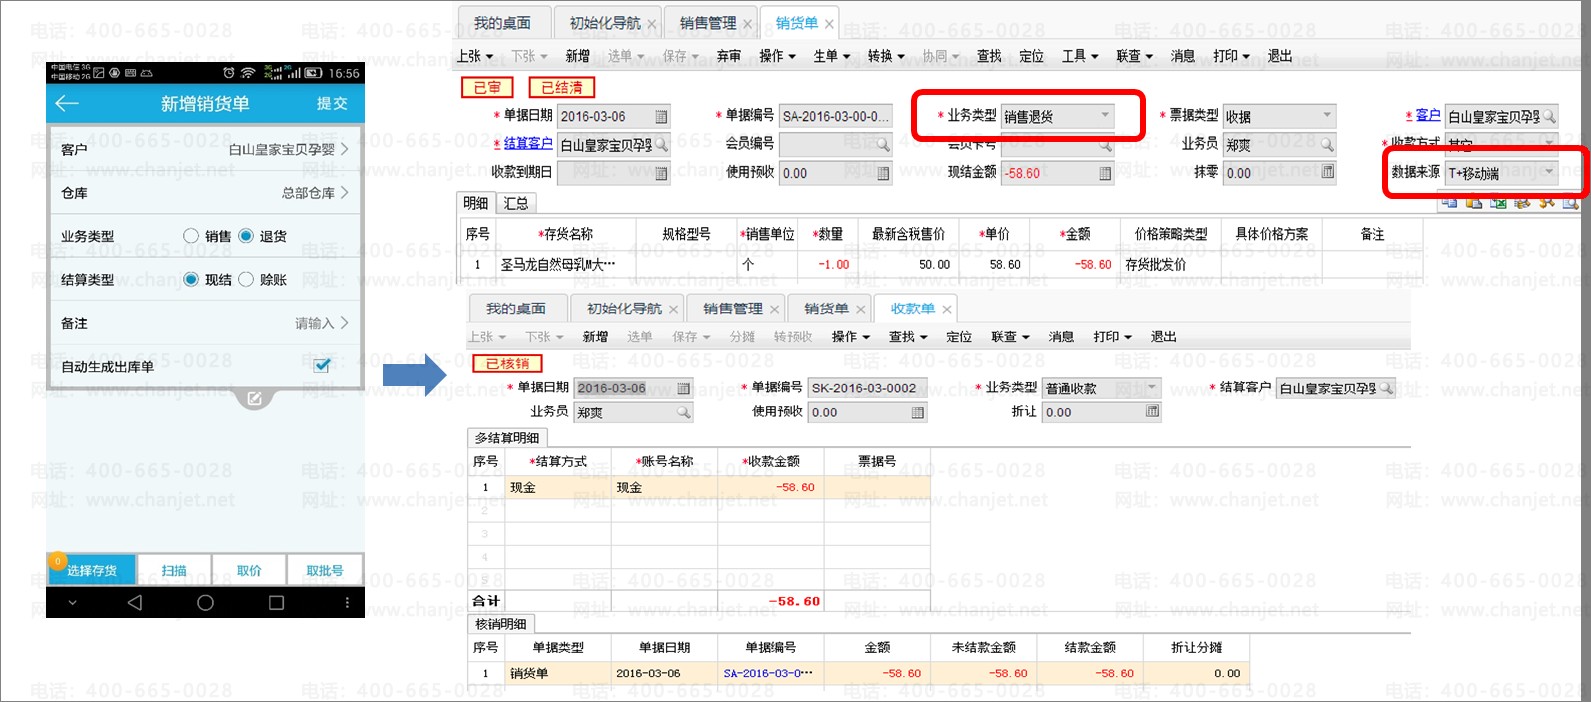Tap the Android recent apps square button
The width and height of the screenshot is (1591, 702).
click(276, 602)
